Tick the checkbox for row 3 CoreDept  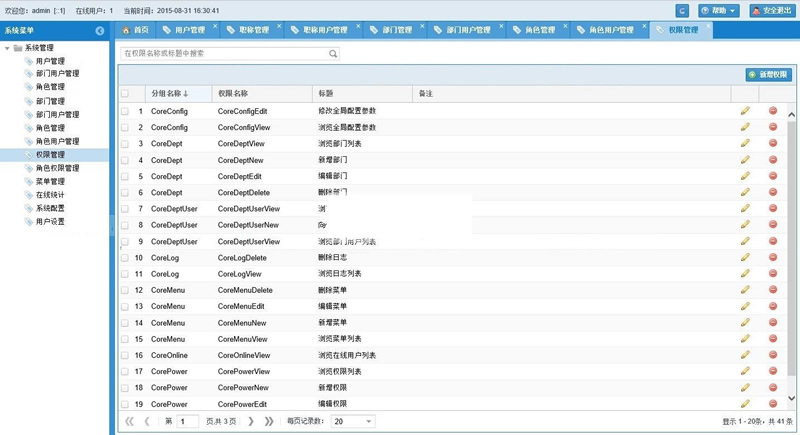[x=125, y=144]
